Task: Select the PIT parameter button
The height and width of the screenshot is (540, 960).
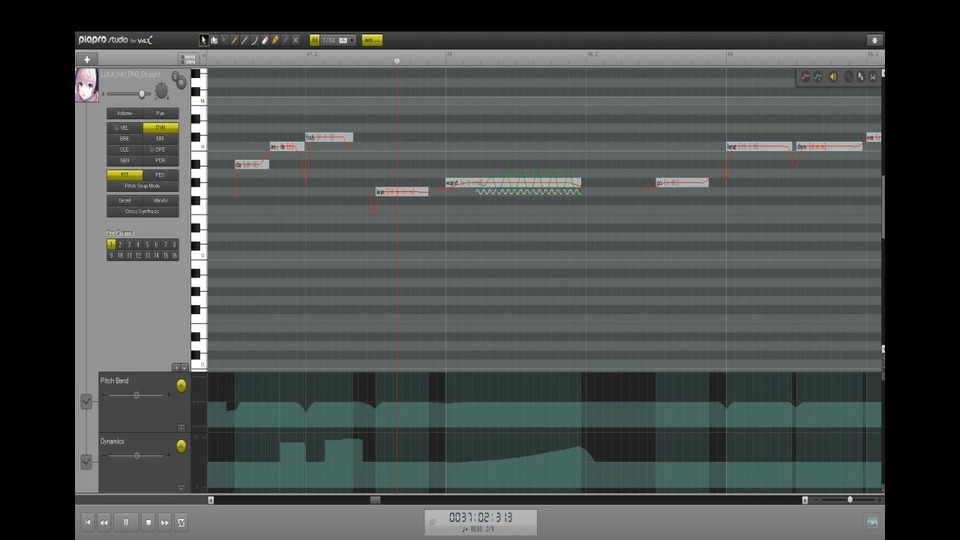Action: 124,174
